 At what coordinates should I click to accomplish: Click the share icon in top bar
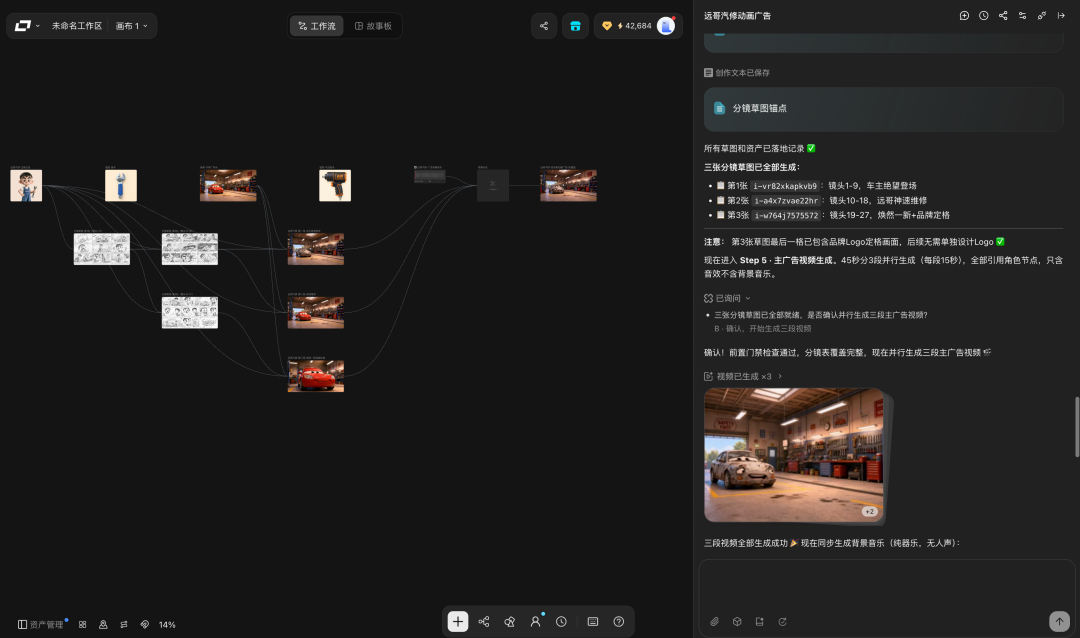click(544, 26)
